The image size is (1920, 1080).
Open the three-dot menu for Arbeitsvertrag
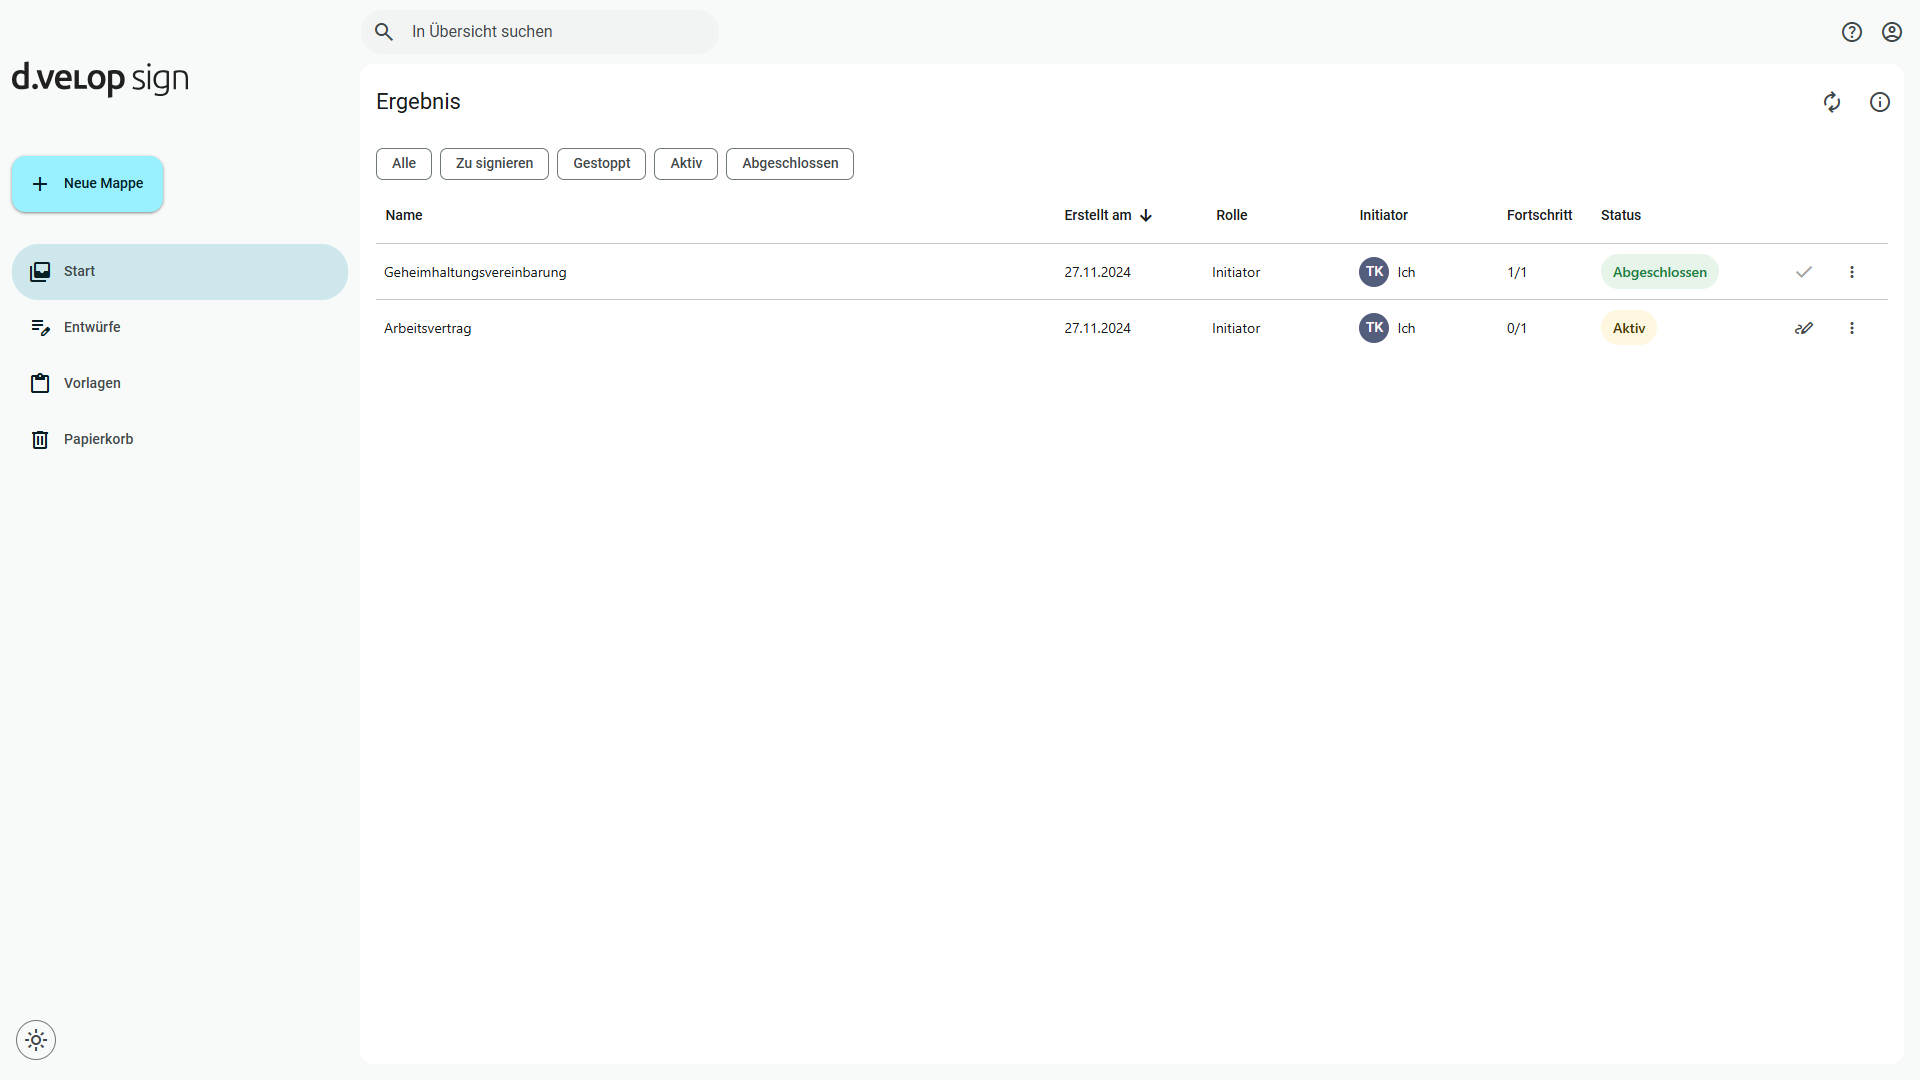pos(1852,327)
